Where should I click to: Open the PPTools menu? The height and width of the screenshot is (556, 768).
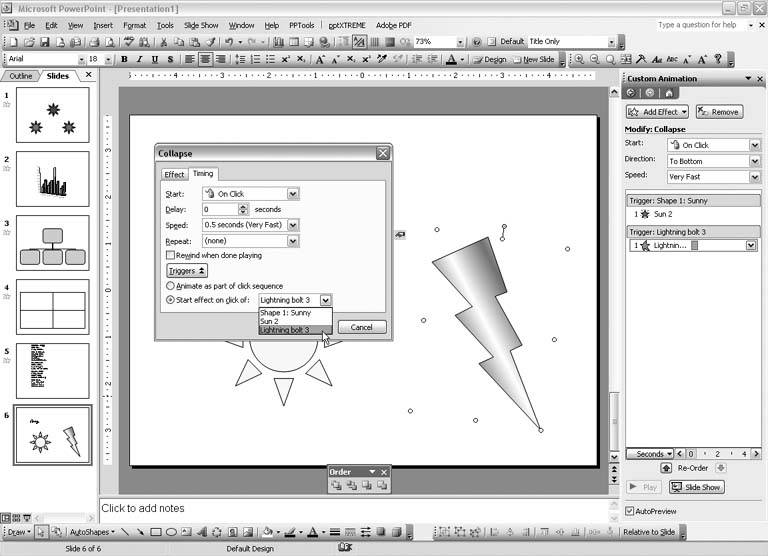[302, 25]
